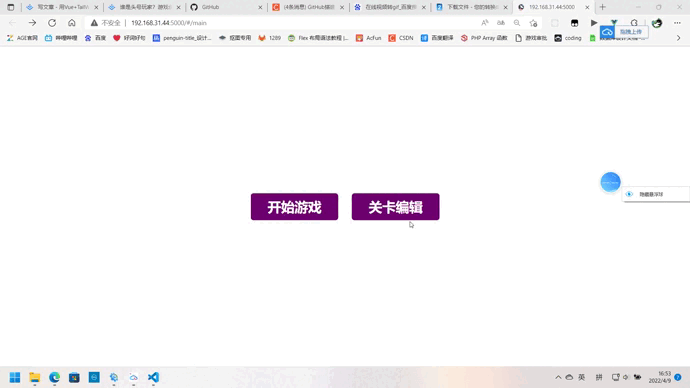Open a new tab with plus button
Image resolution: width=690 pixels, height=388 pixels.
[602, 7]
